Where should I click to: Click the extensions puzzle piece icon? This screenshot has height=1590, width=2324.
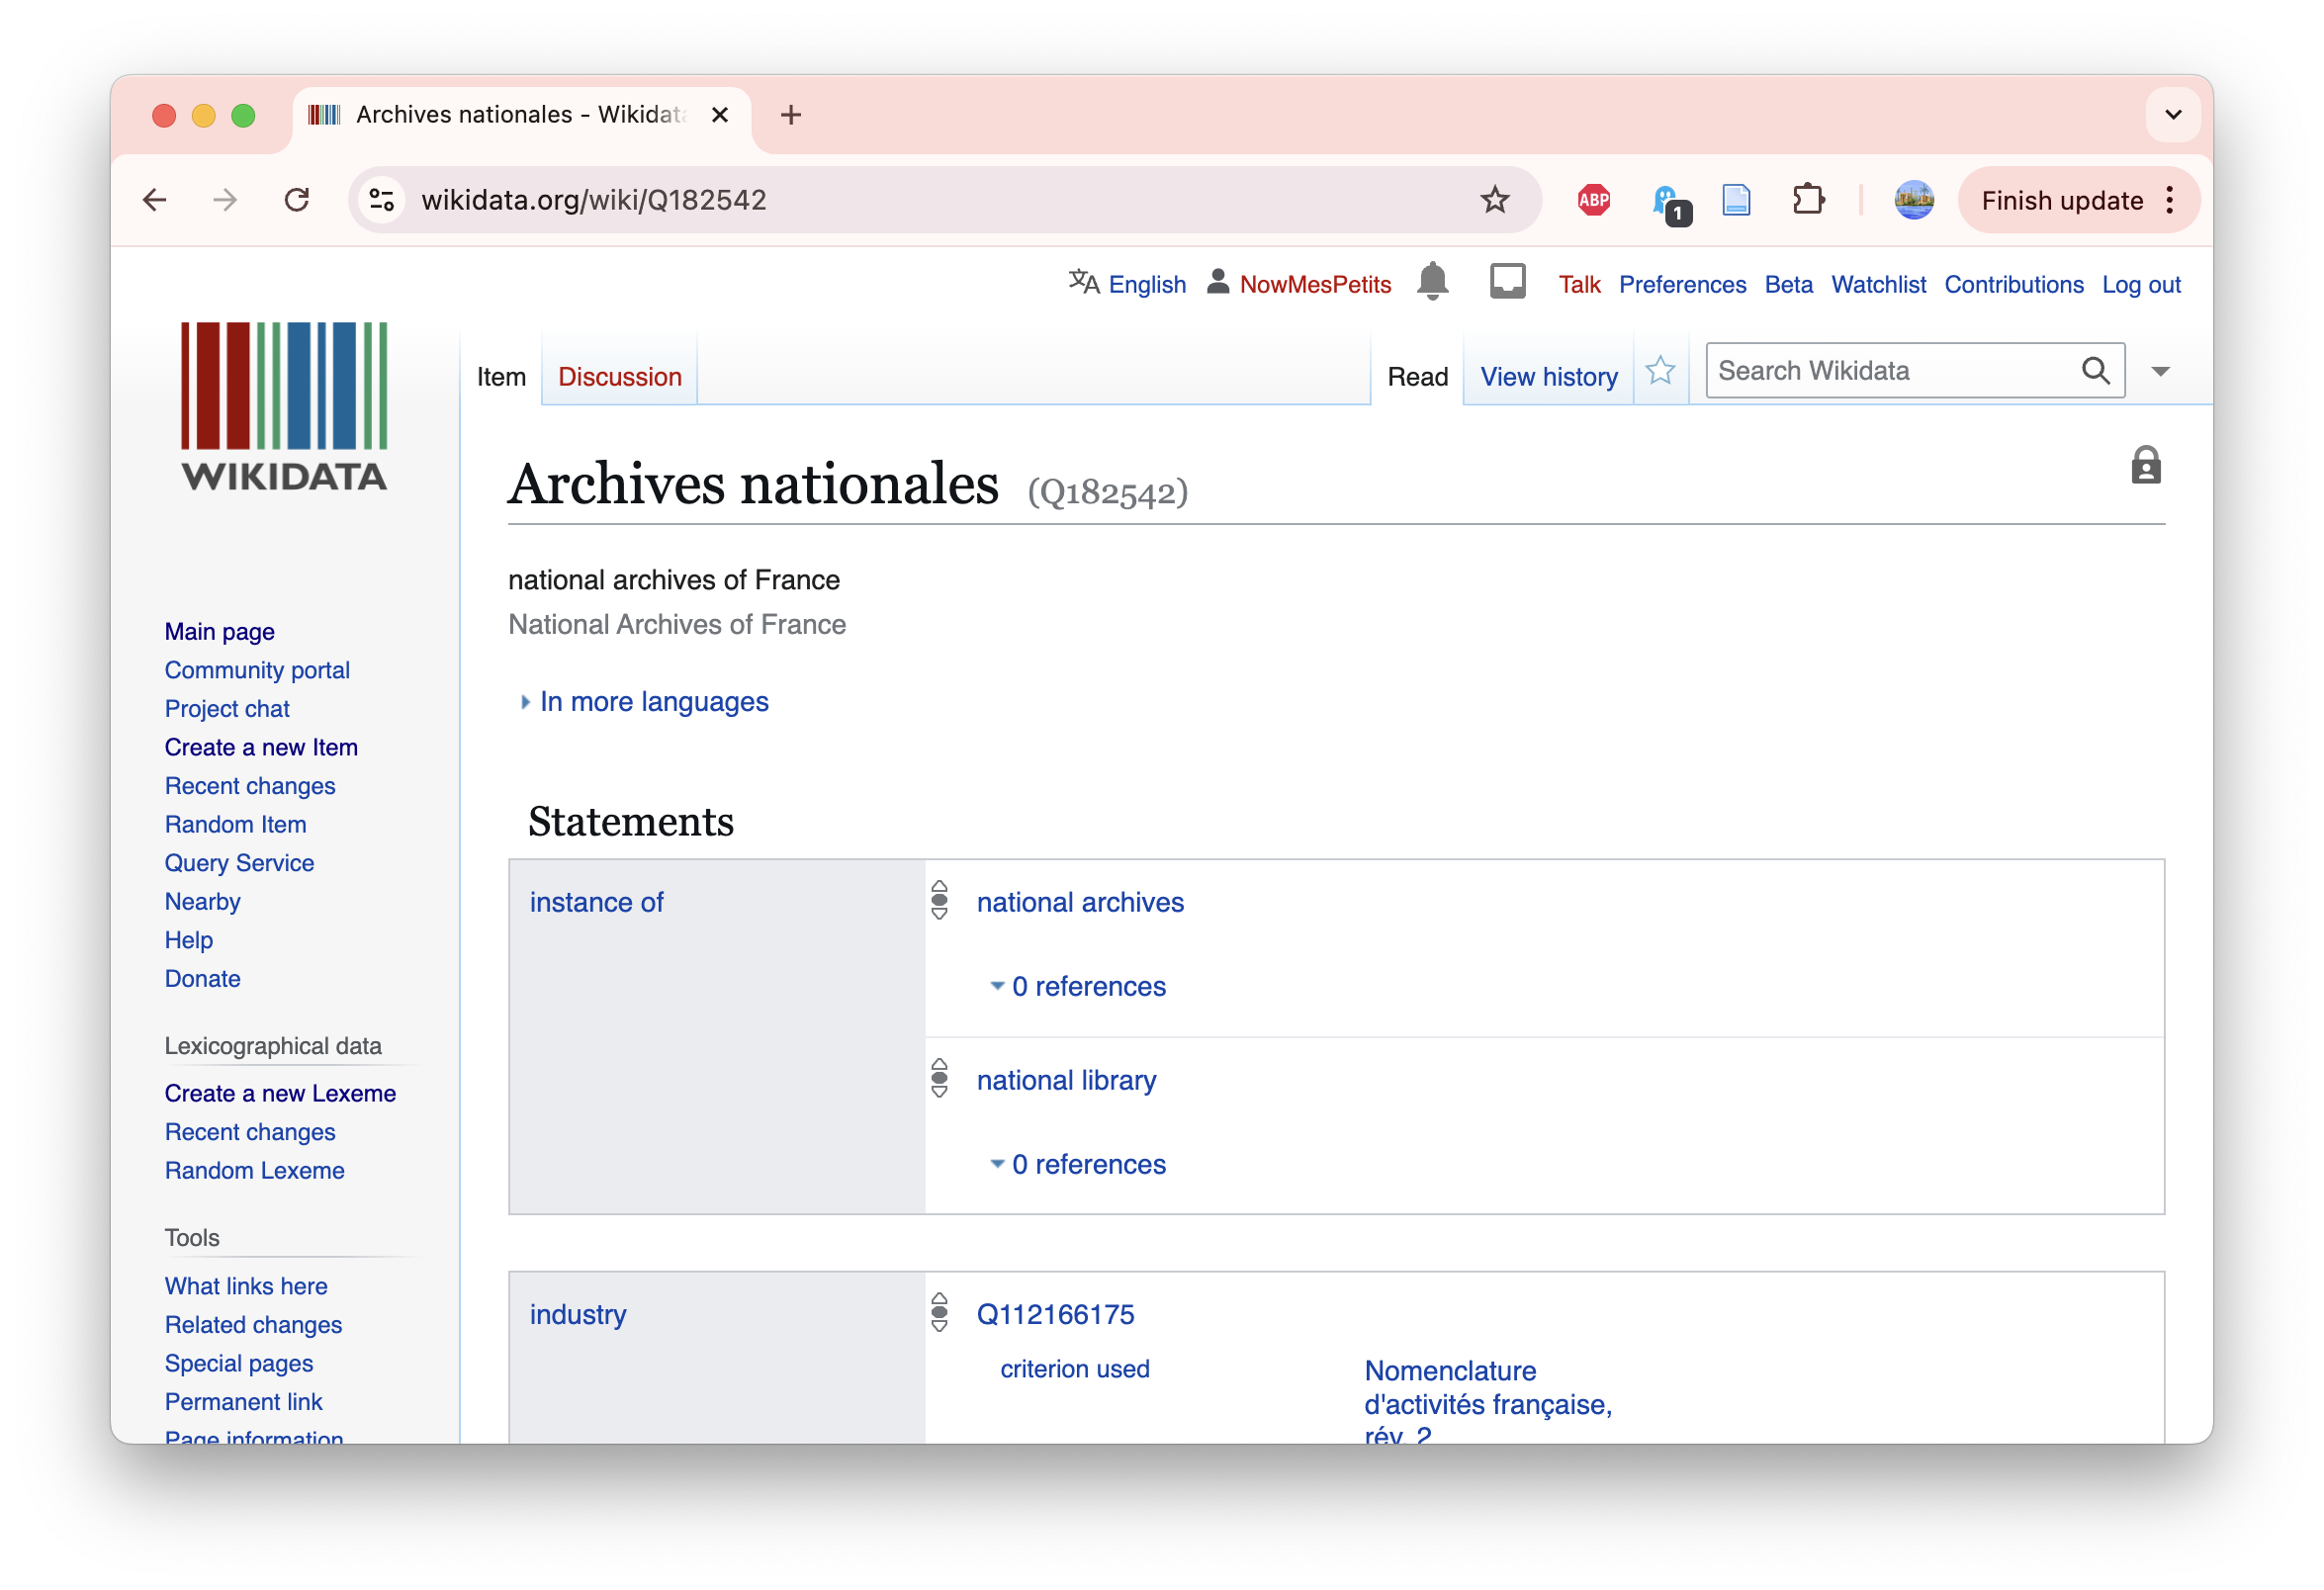tap(1812, 198)
